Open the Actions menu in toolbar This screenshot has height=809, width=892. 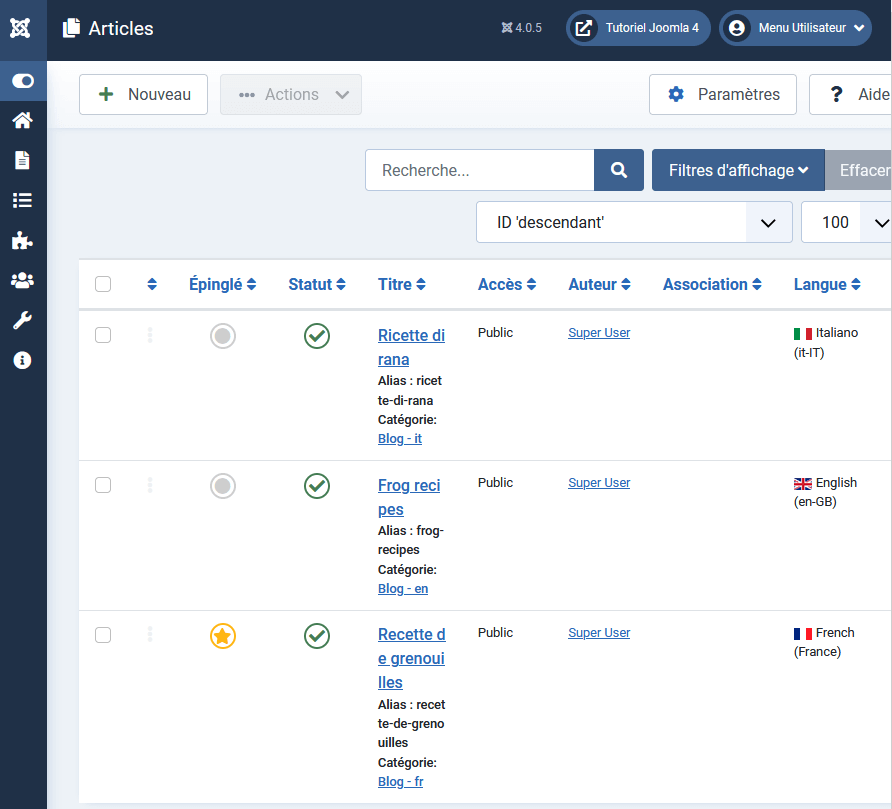291,94
